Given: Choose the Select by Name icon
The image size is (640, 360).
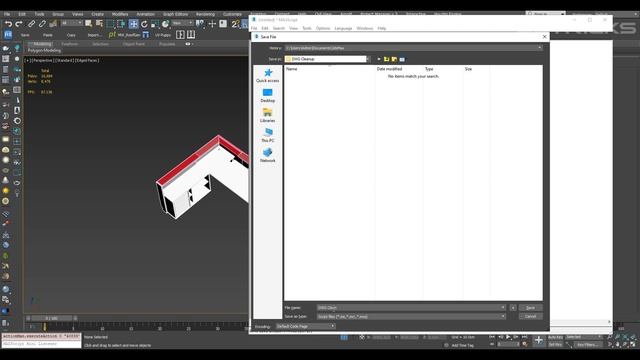Looking at the screenshot, I should coord(99,24).
